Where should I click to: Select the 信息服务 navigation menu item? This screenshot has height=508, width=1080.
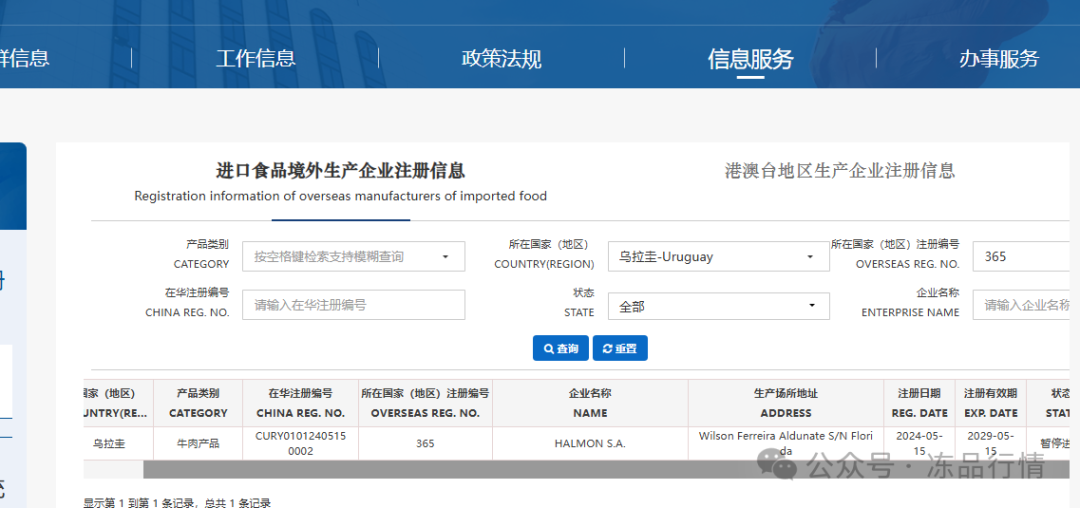point(750,59)
